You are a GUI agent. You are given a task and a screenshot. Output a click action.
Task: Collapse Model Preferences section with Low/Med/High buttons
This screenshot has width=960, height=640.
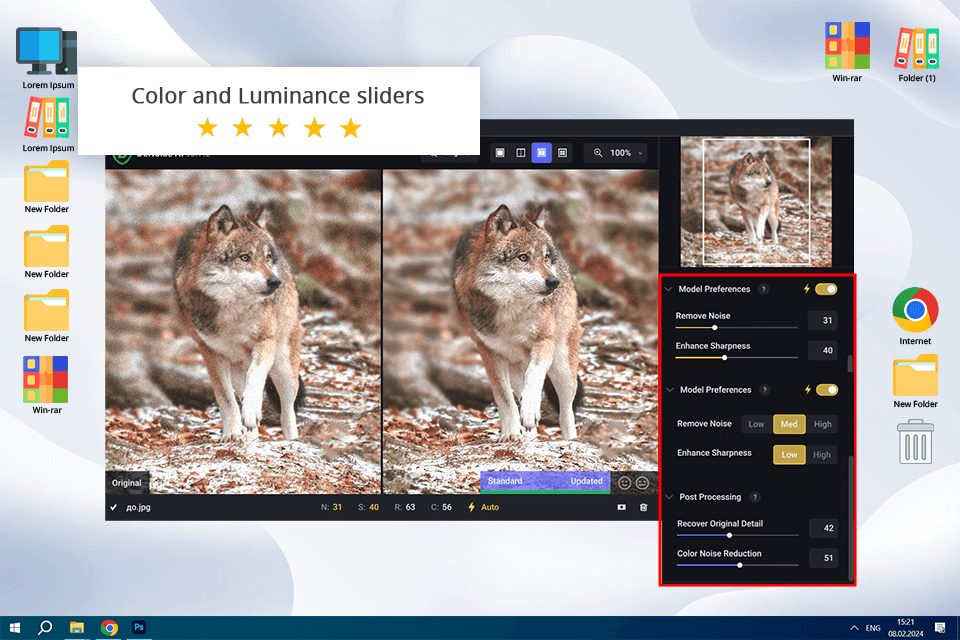(x=670, y=390)
